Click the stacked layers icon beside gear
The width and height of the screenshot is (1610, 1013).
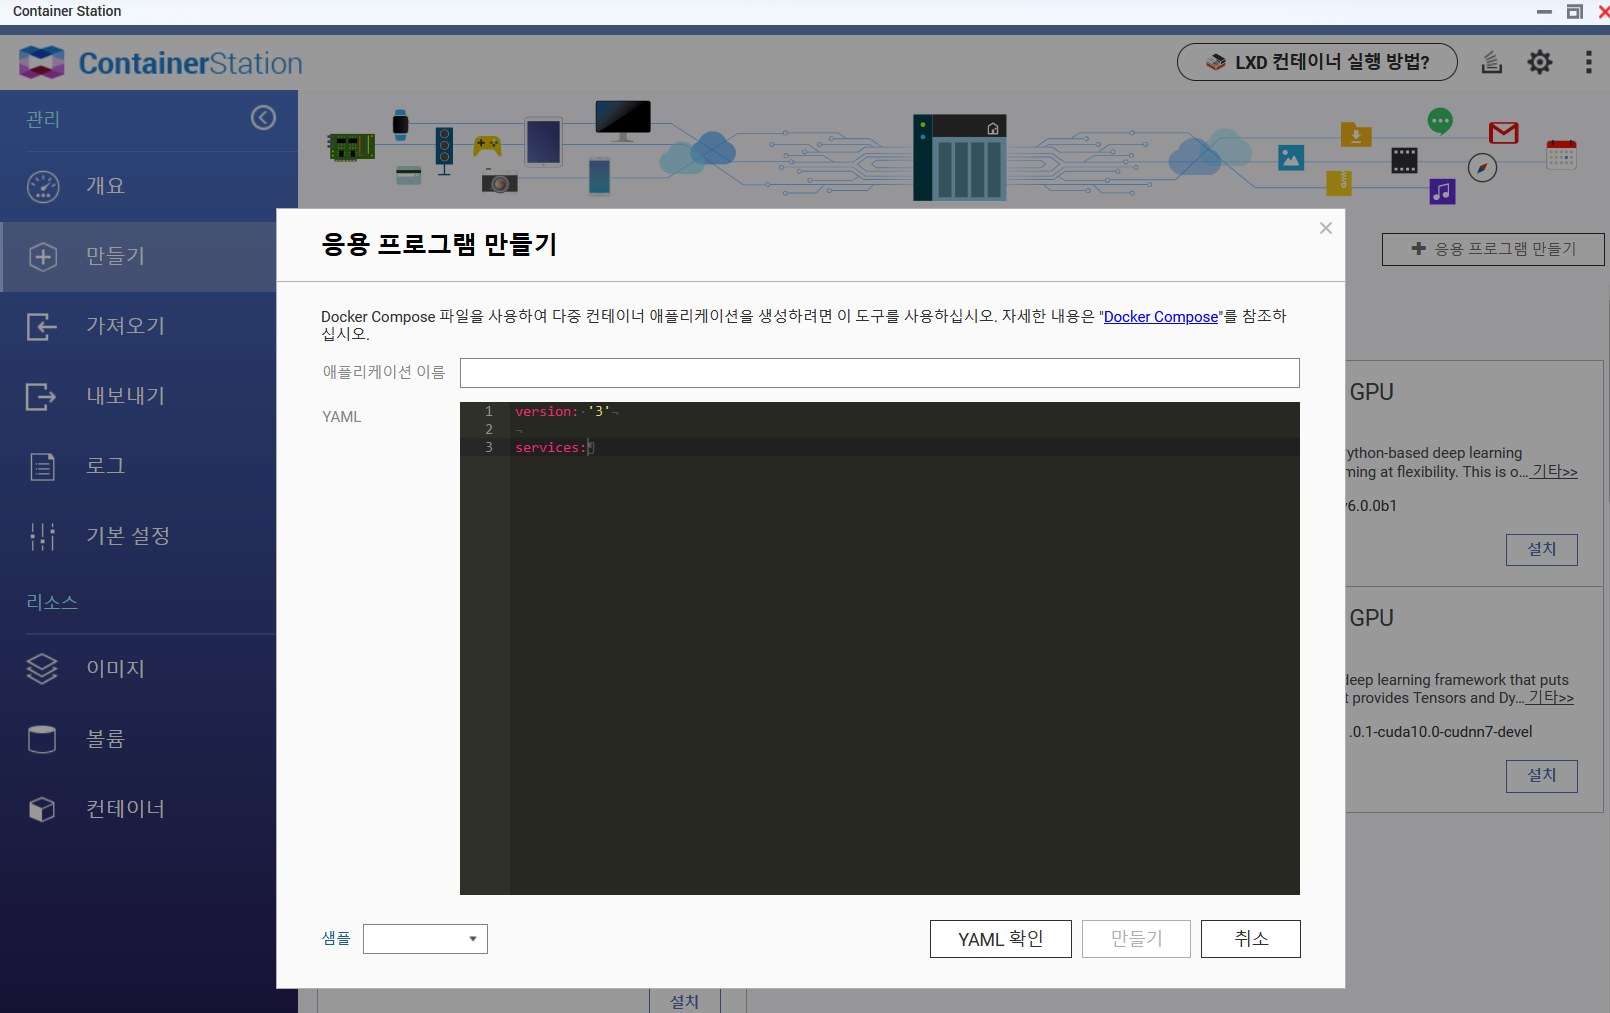point(1492,62)
